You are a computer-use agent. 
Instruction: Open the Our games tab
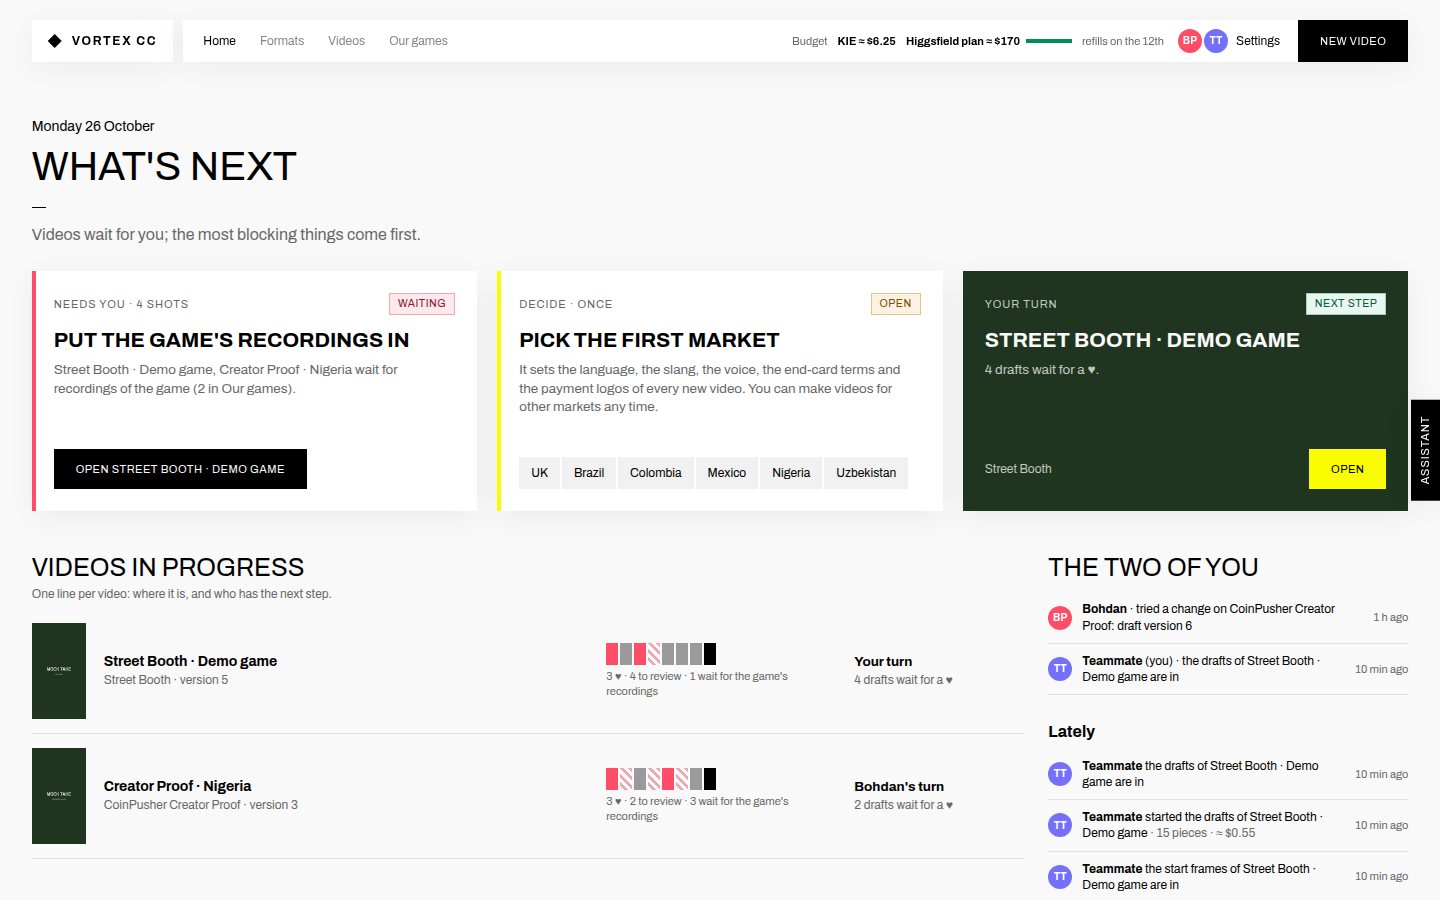418,41
